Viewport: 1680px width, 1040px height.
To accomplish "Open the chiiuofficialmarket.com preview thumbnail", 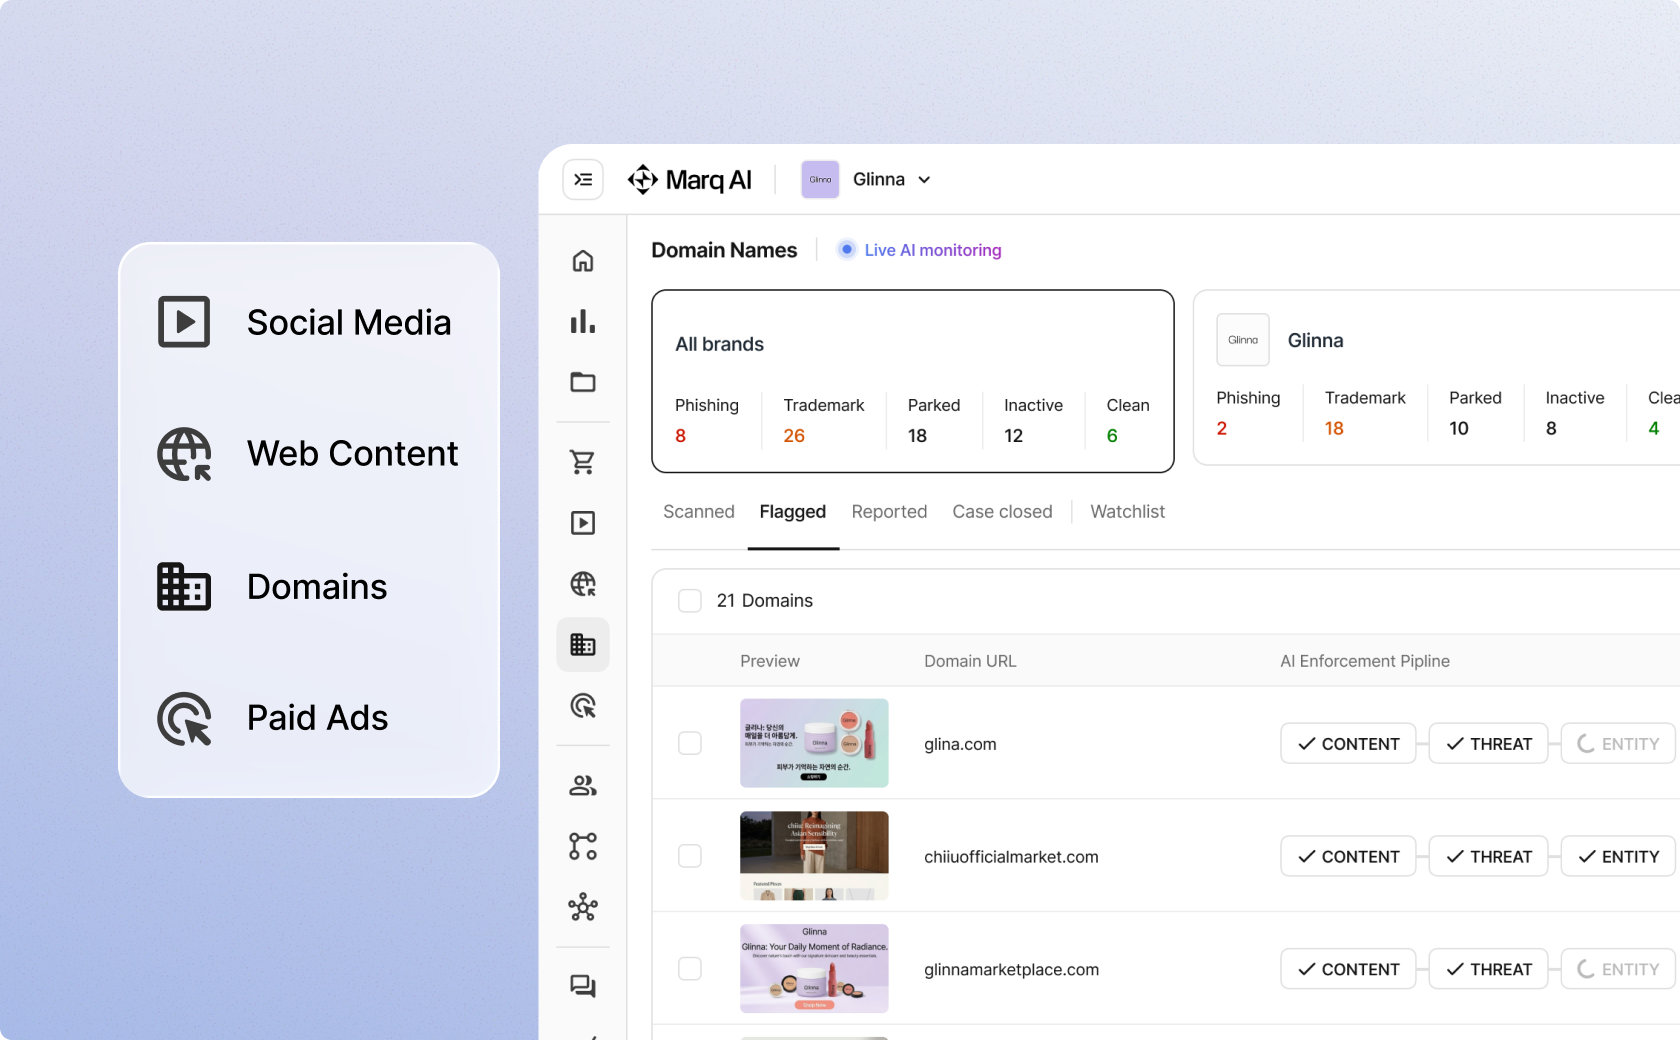I will [814, 856].
